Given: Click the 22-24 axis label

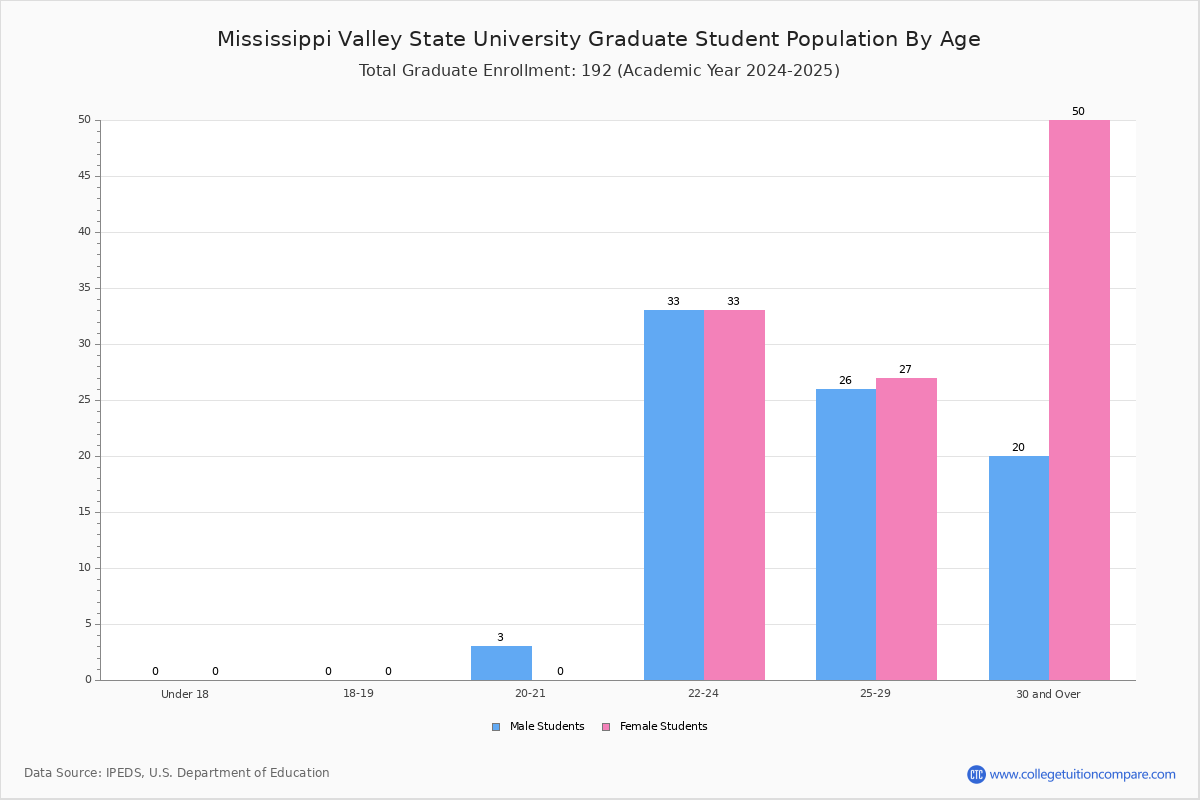Looking at the screenshot, I should 703,694.
